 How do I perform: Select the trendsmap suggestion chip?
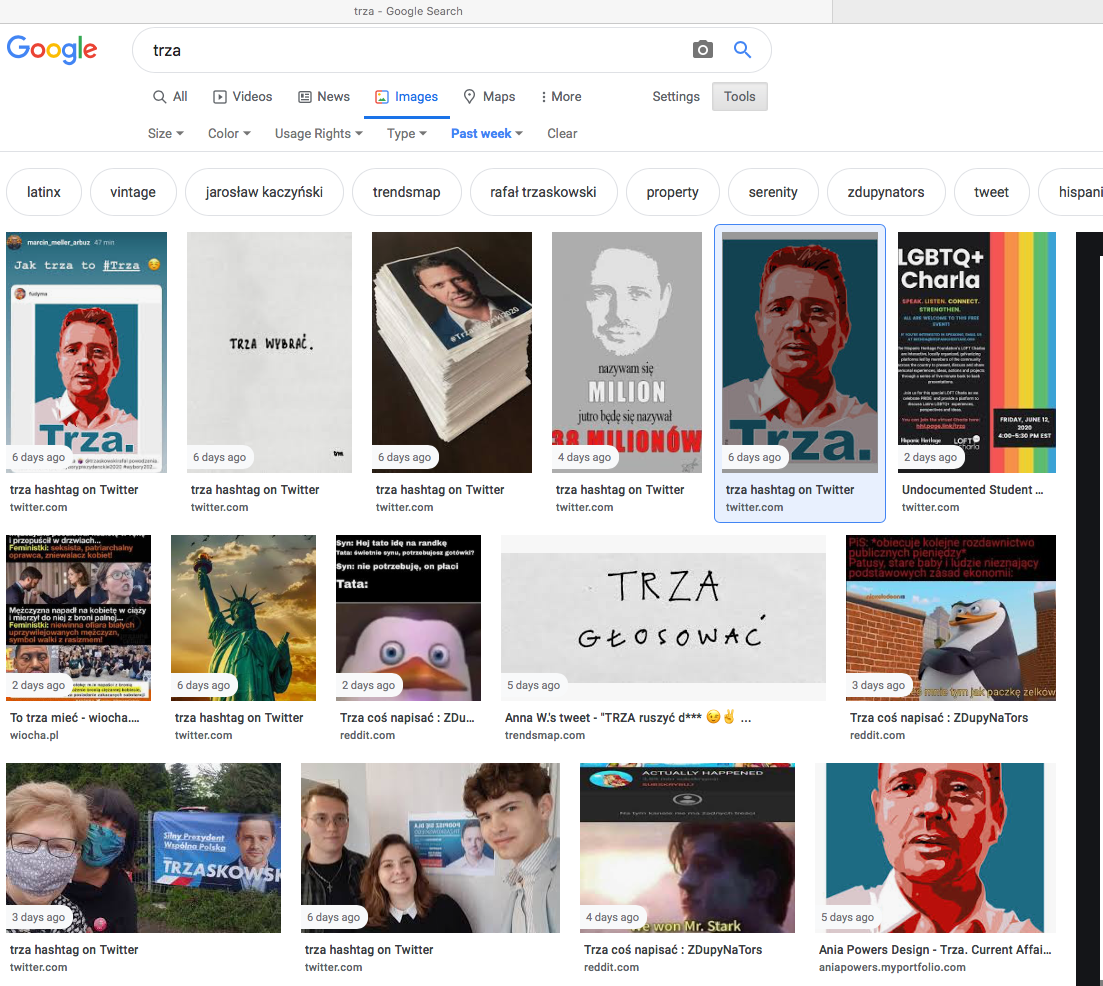coord(407,192)
